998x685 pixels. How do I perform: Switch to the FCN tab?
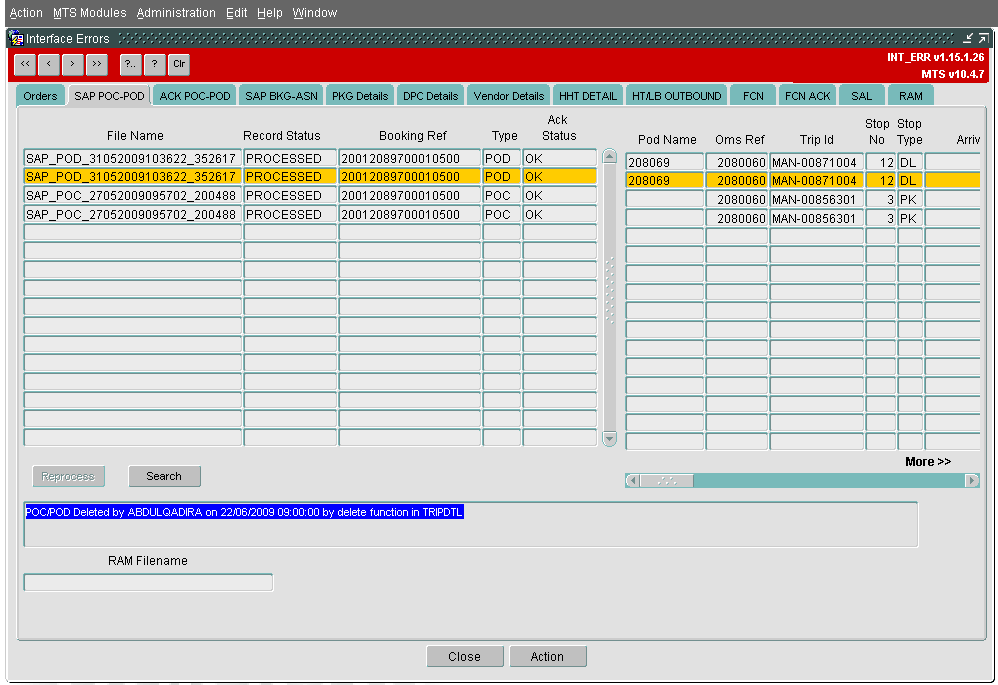click(x=753, y=96)
